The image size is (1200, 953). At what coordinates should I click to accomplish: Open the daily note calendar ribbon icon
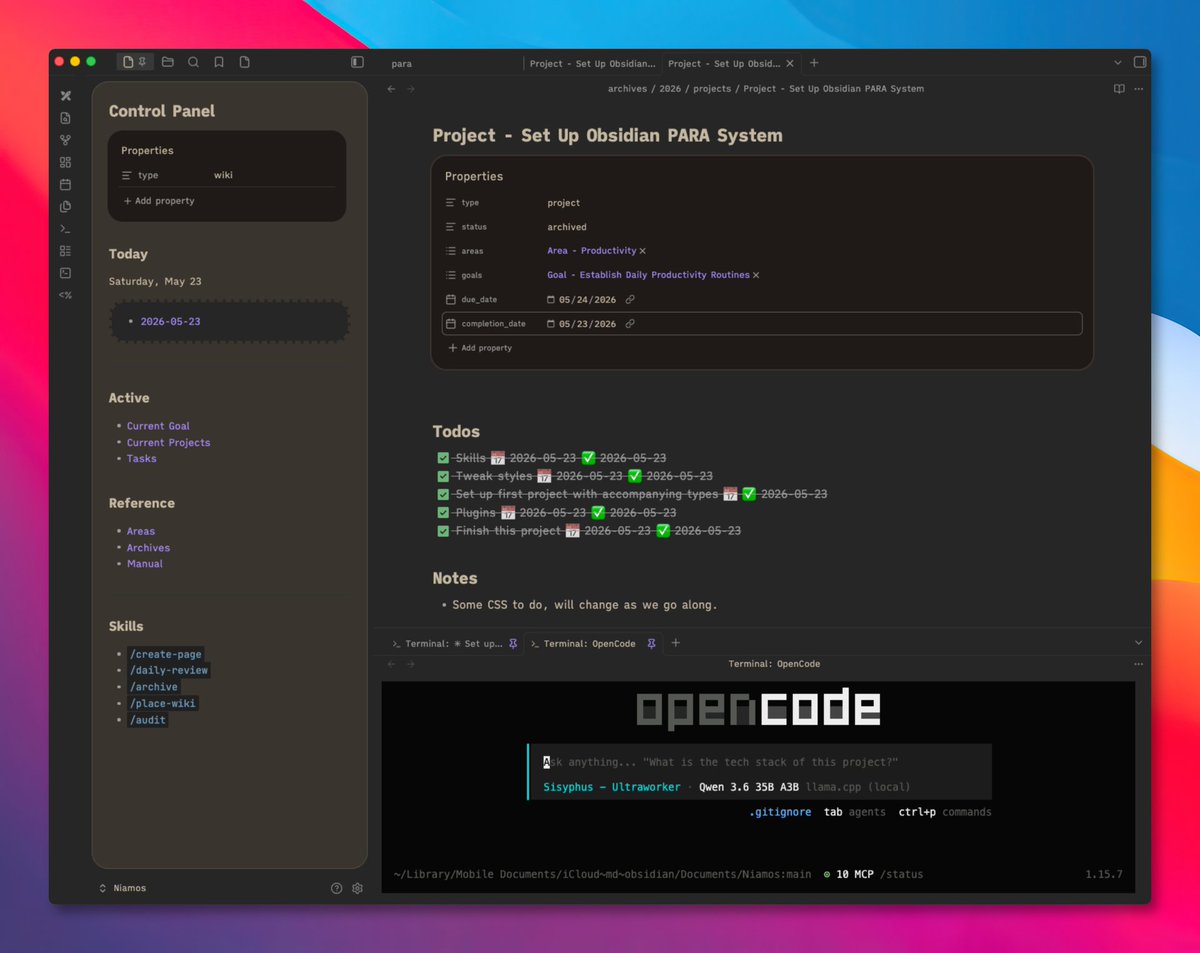65,184
